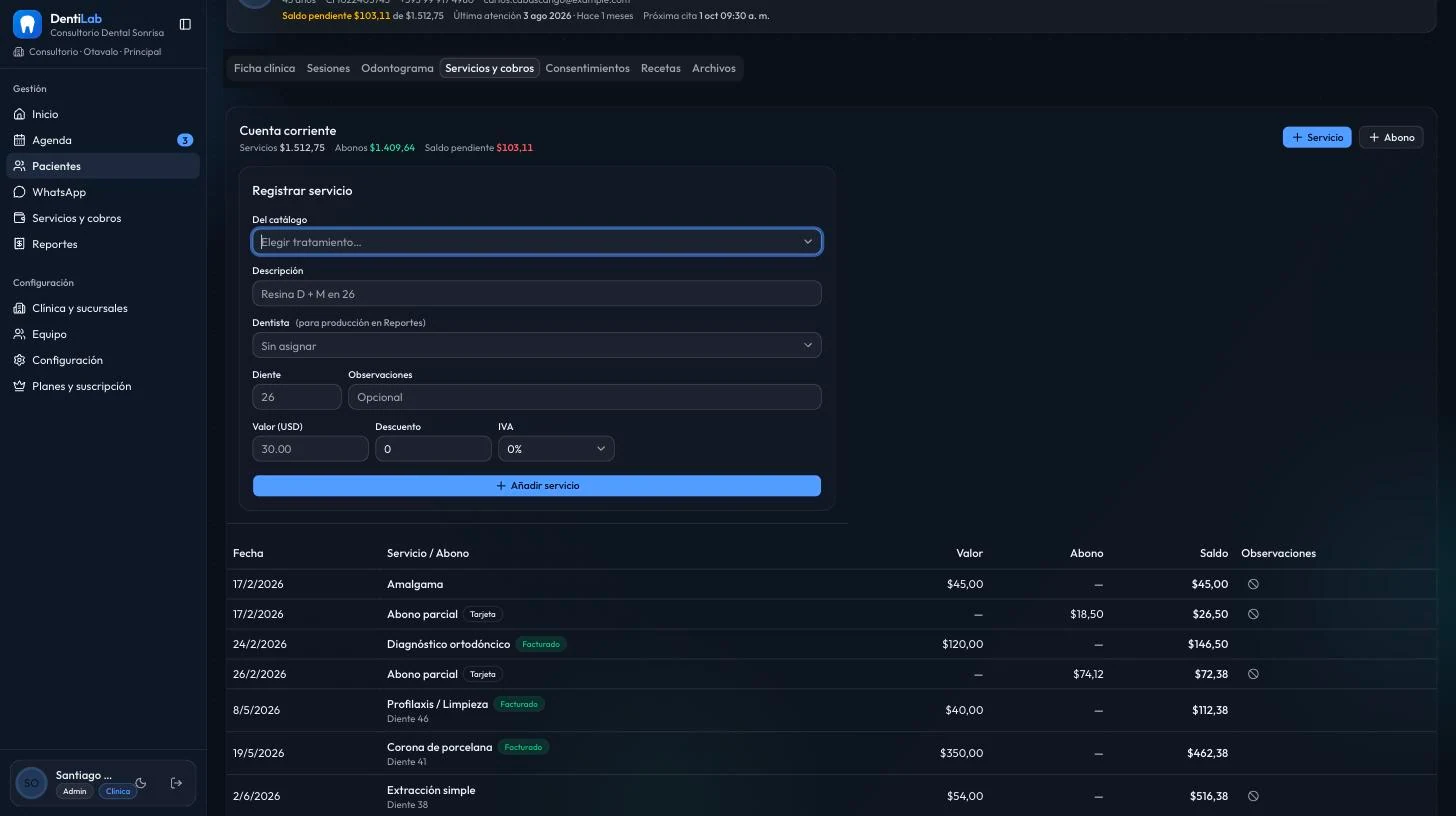Click observations icon in Extracción simple row
Viewport: 1456px width, 816px height.
click(x=1253, y=797)
